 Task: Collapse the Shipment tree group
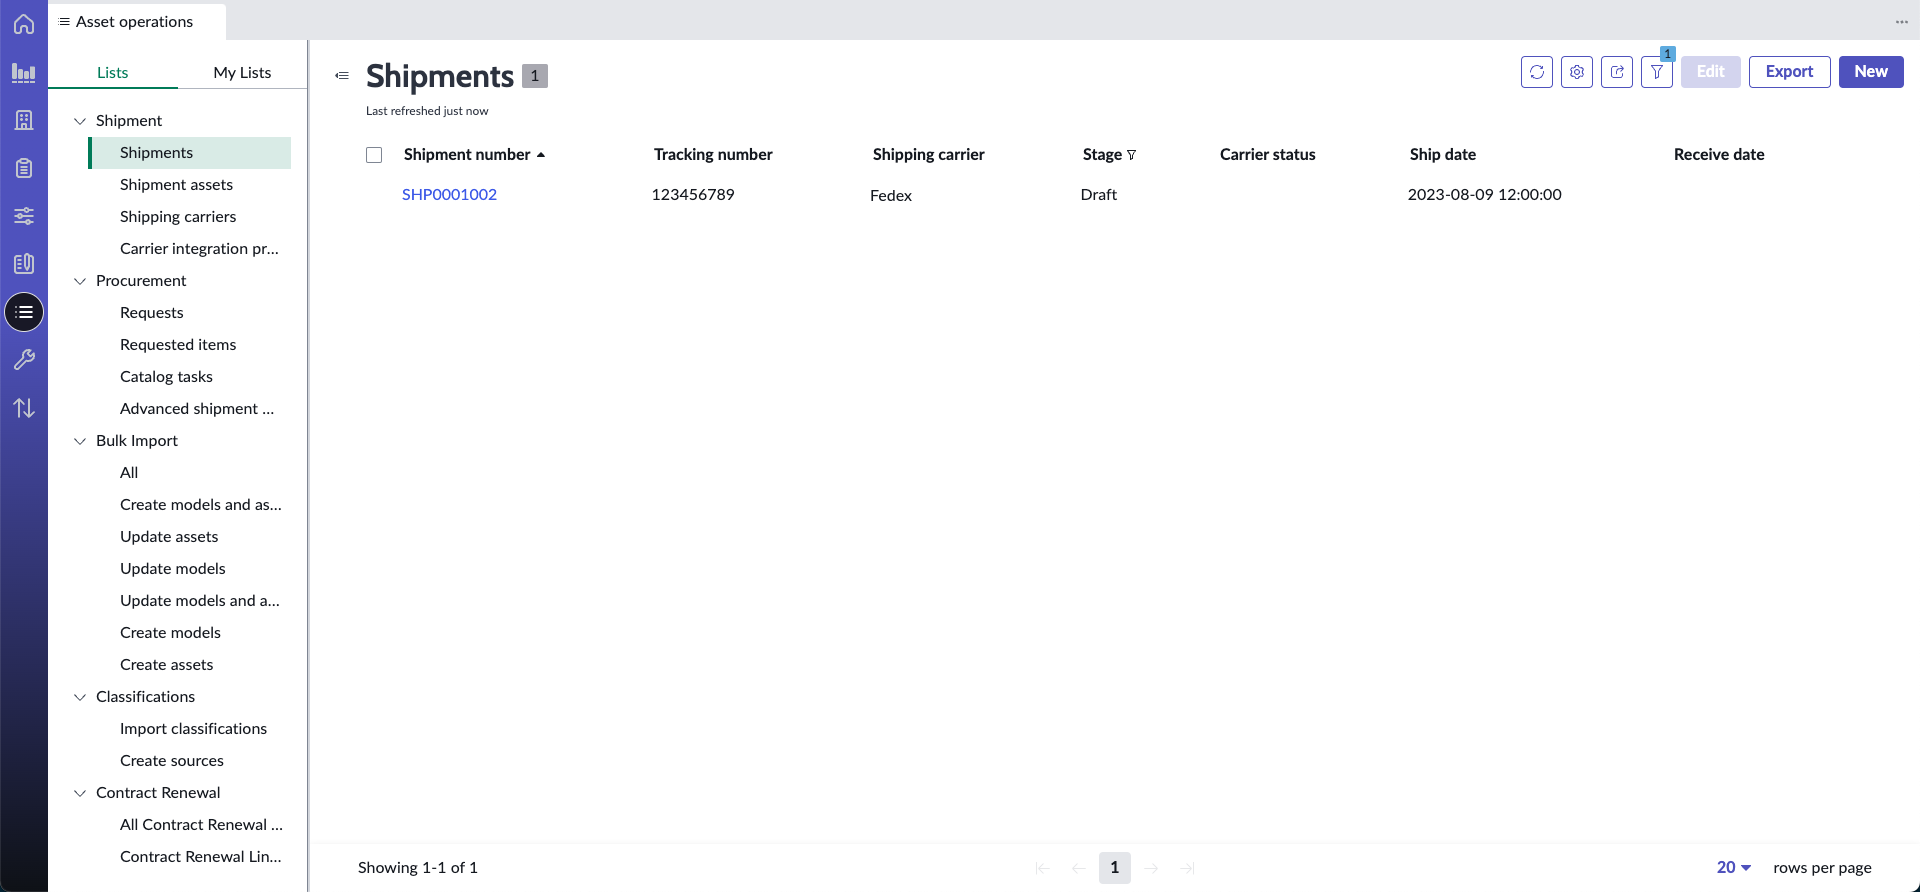coord(80,121)
